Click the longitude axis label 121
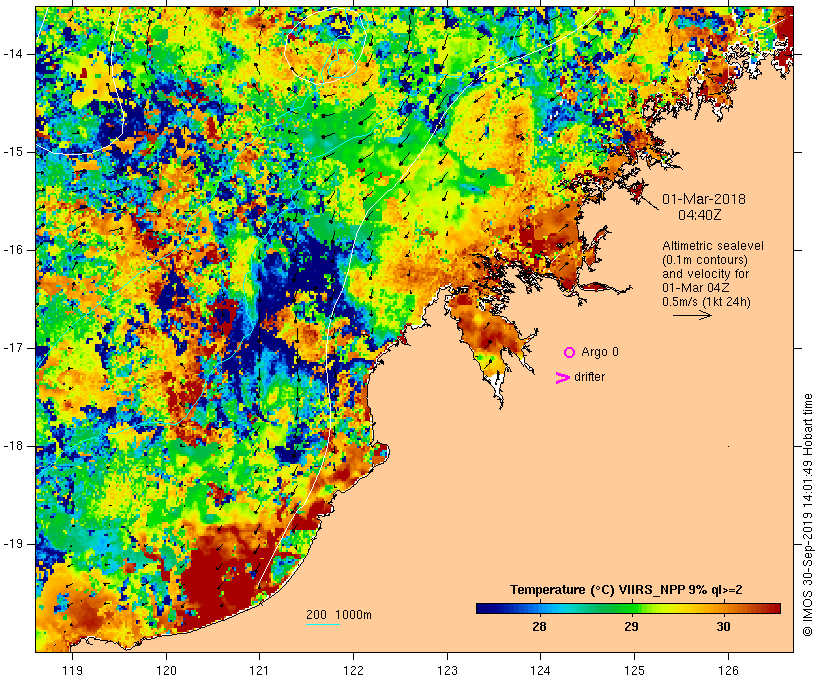 259,671
